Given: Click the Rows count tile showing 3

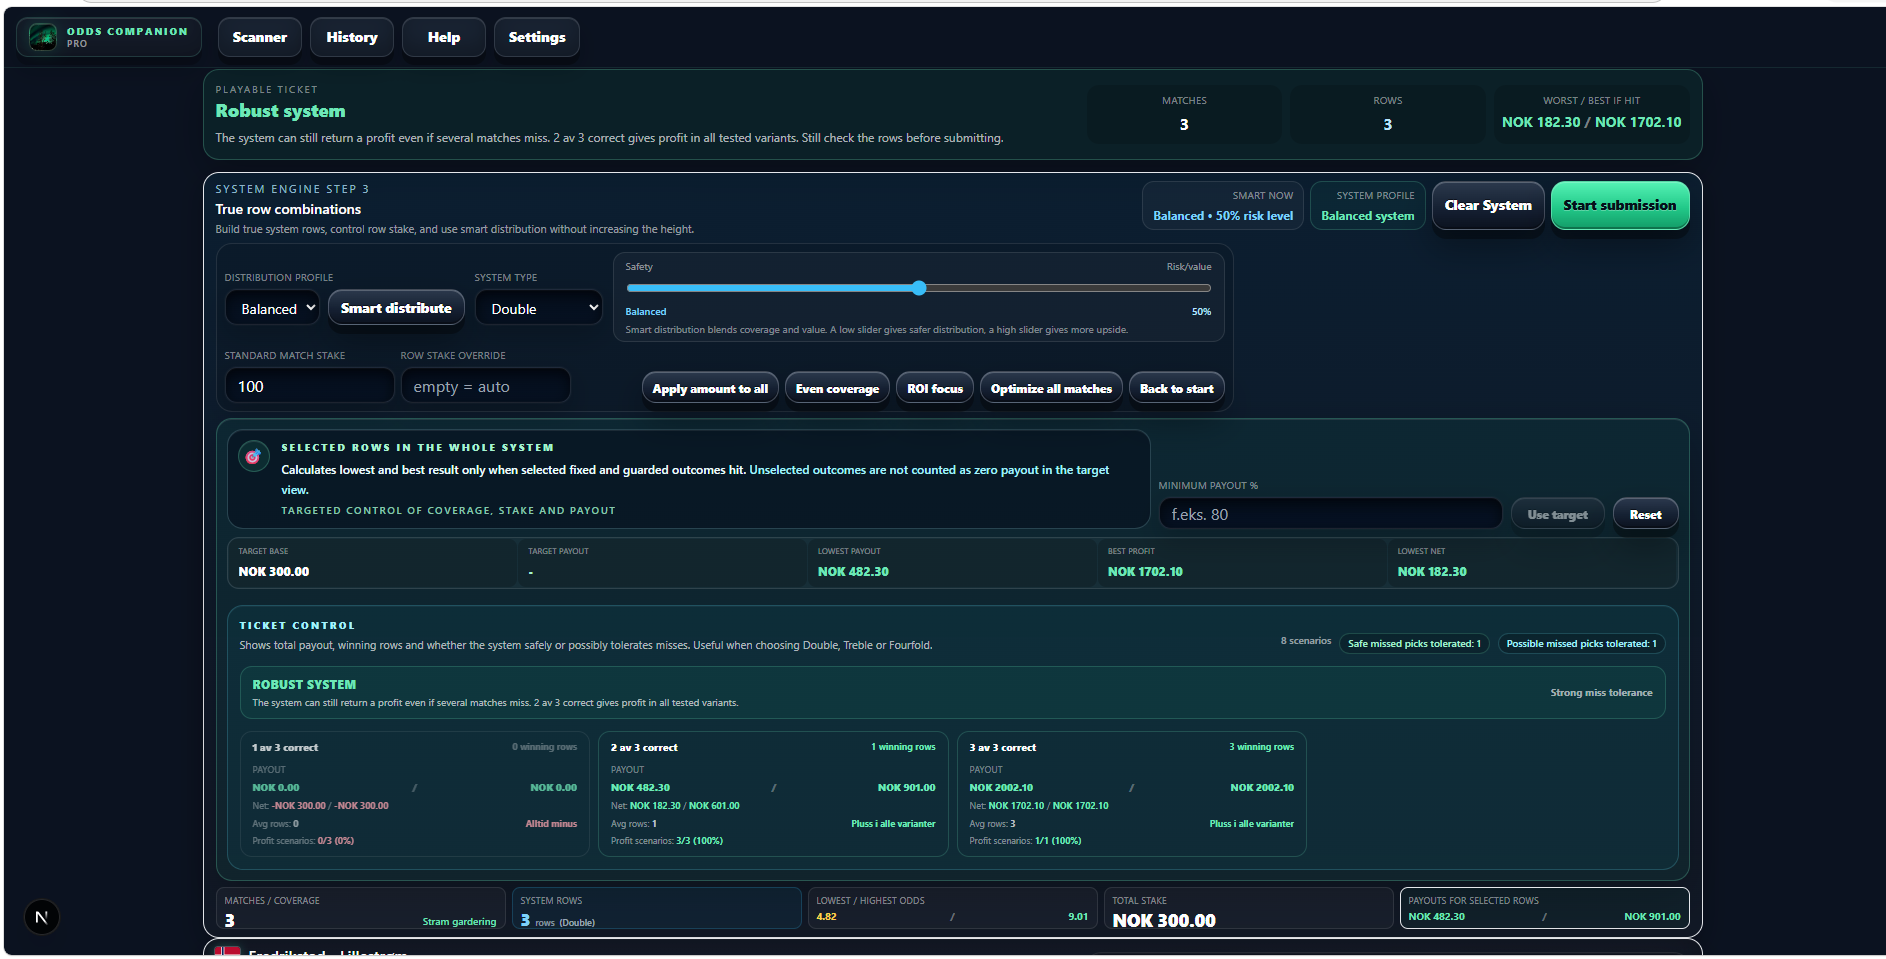Looking at the screenshot, I should (x=1387, y=114).
